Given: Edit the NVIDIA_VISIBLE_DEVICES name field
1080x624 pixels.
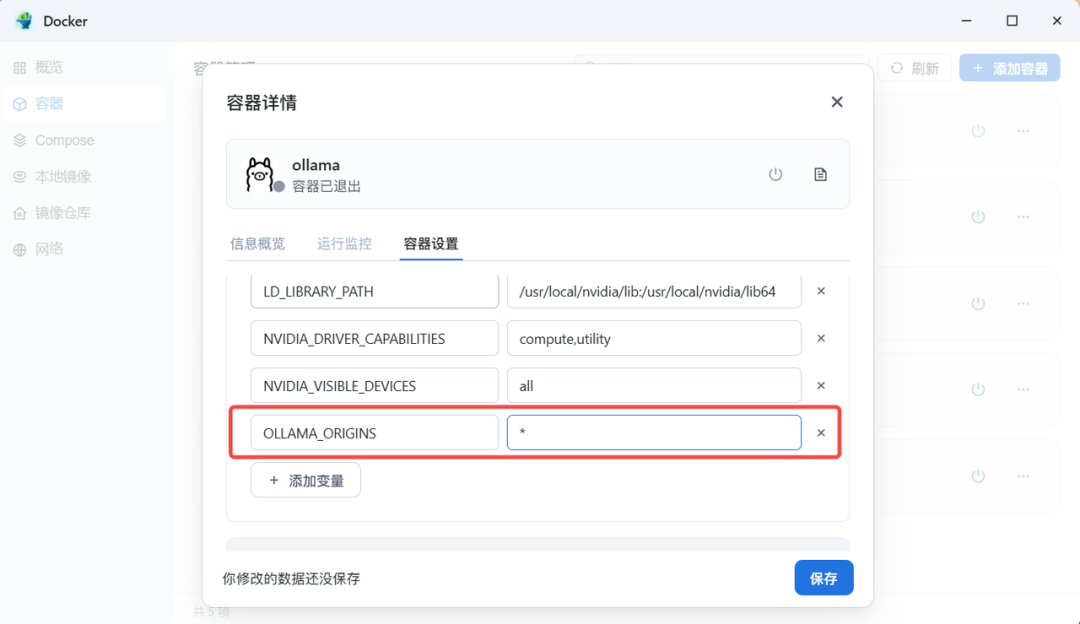Looking at the screenshot, I should click(x=375, y=386).
